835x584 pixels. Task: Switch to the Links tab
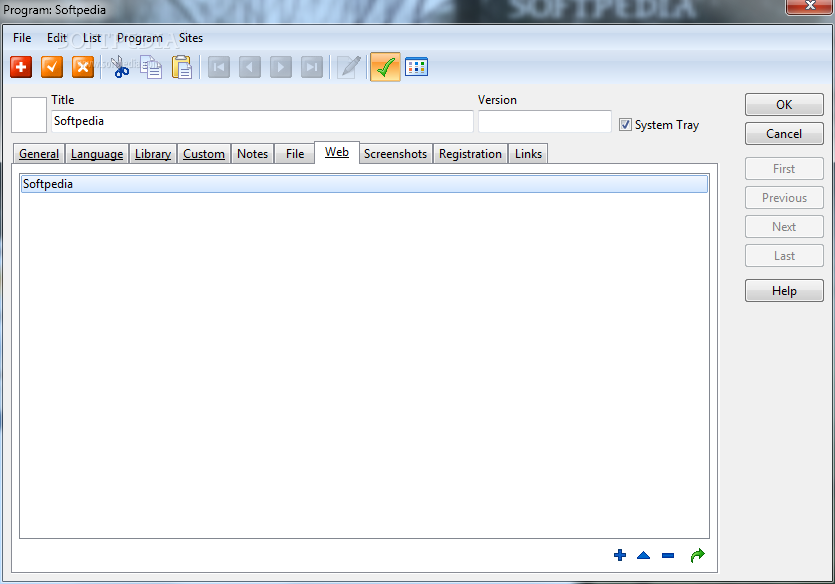tap(528, 154)
